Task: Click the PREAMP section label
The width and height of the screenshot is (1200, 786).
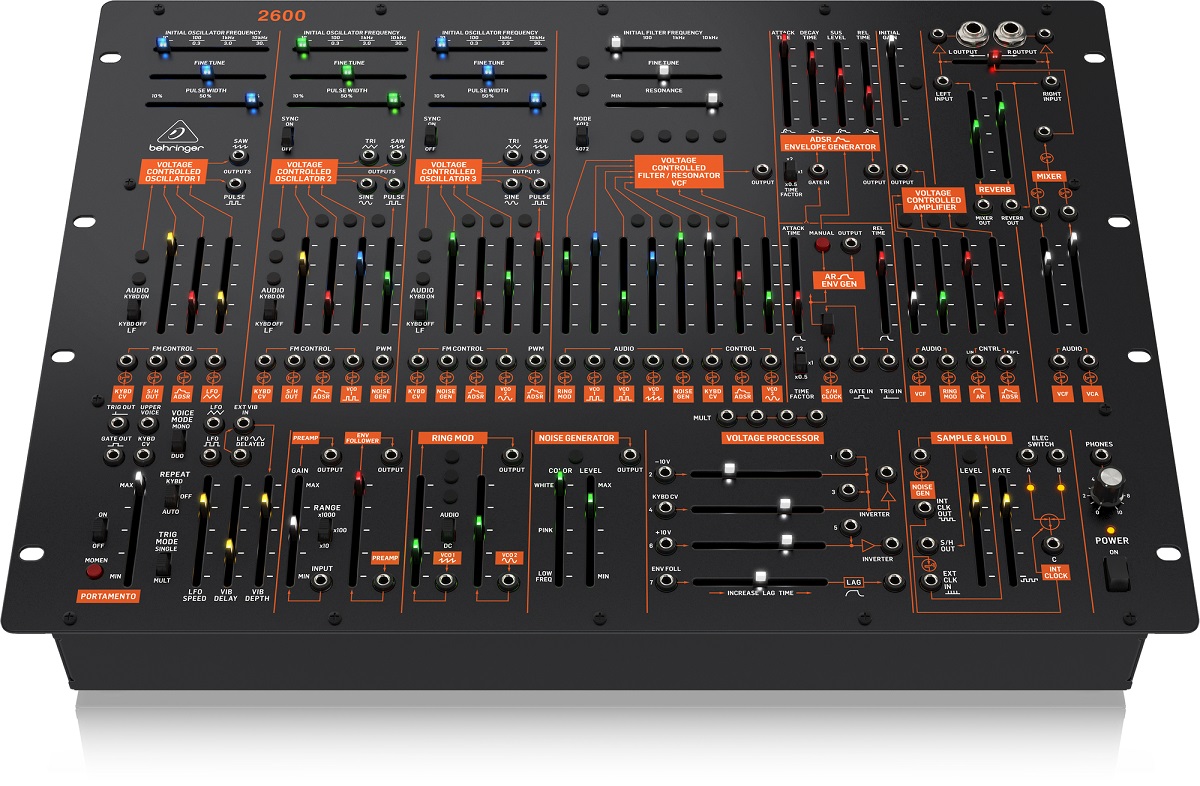Action: (x=306, y=438)
